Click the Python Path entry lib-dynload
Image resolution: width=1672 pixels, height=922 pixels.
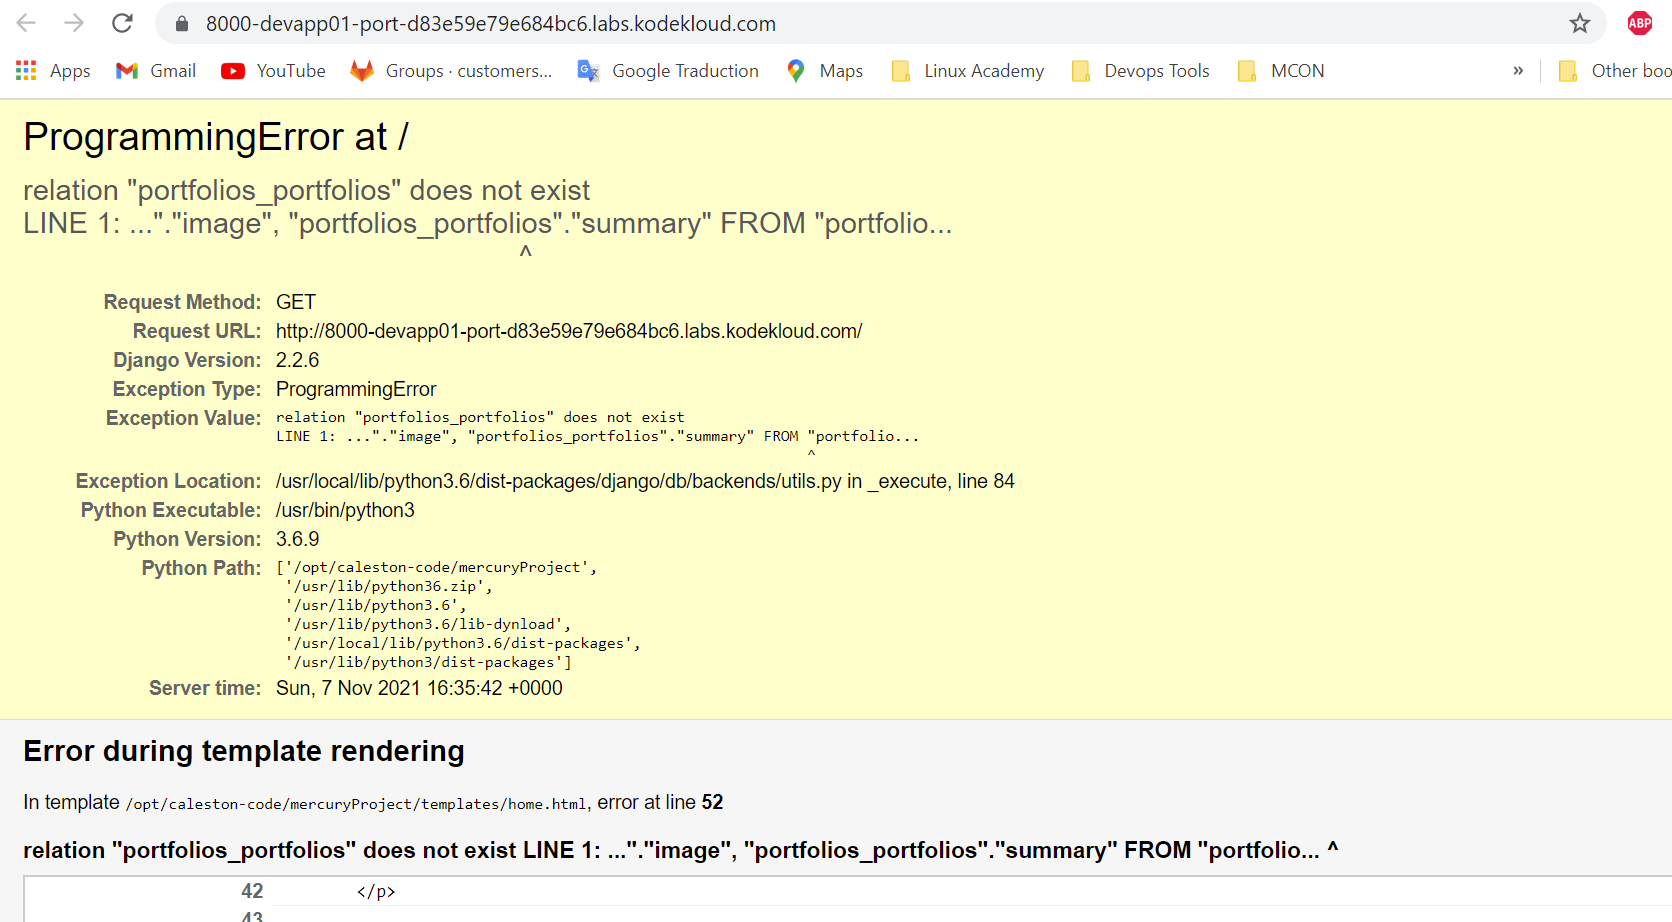(x=428, y=624)
